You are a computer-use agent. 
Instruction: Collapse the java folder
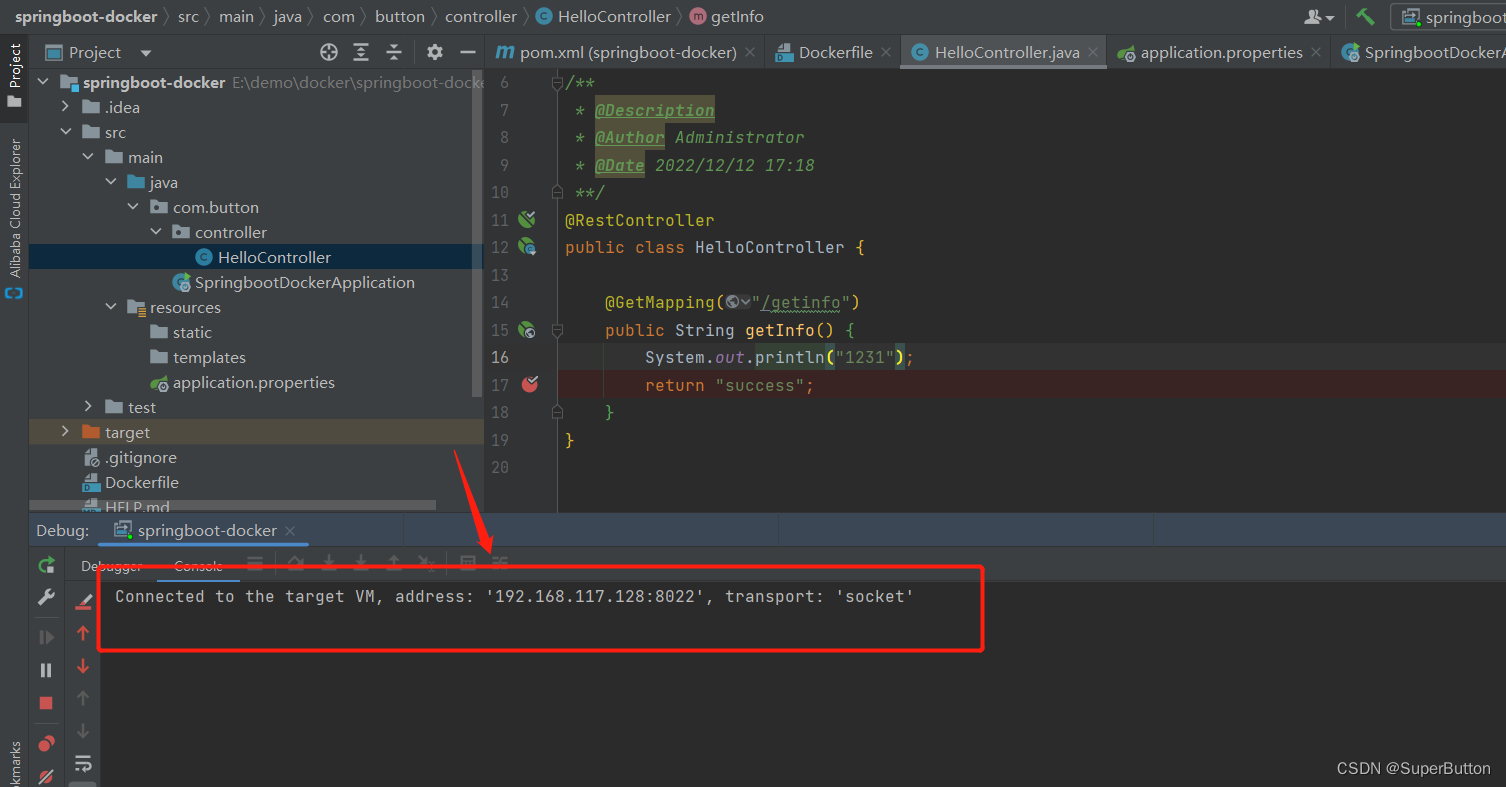click(110, 182)
